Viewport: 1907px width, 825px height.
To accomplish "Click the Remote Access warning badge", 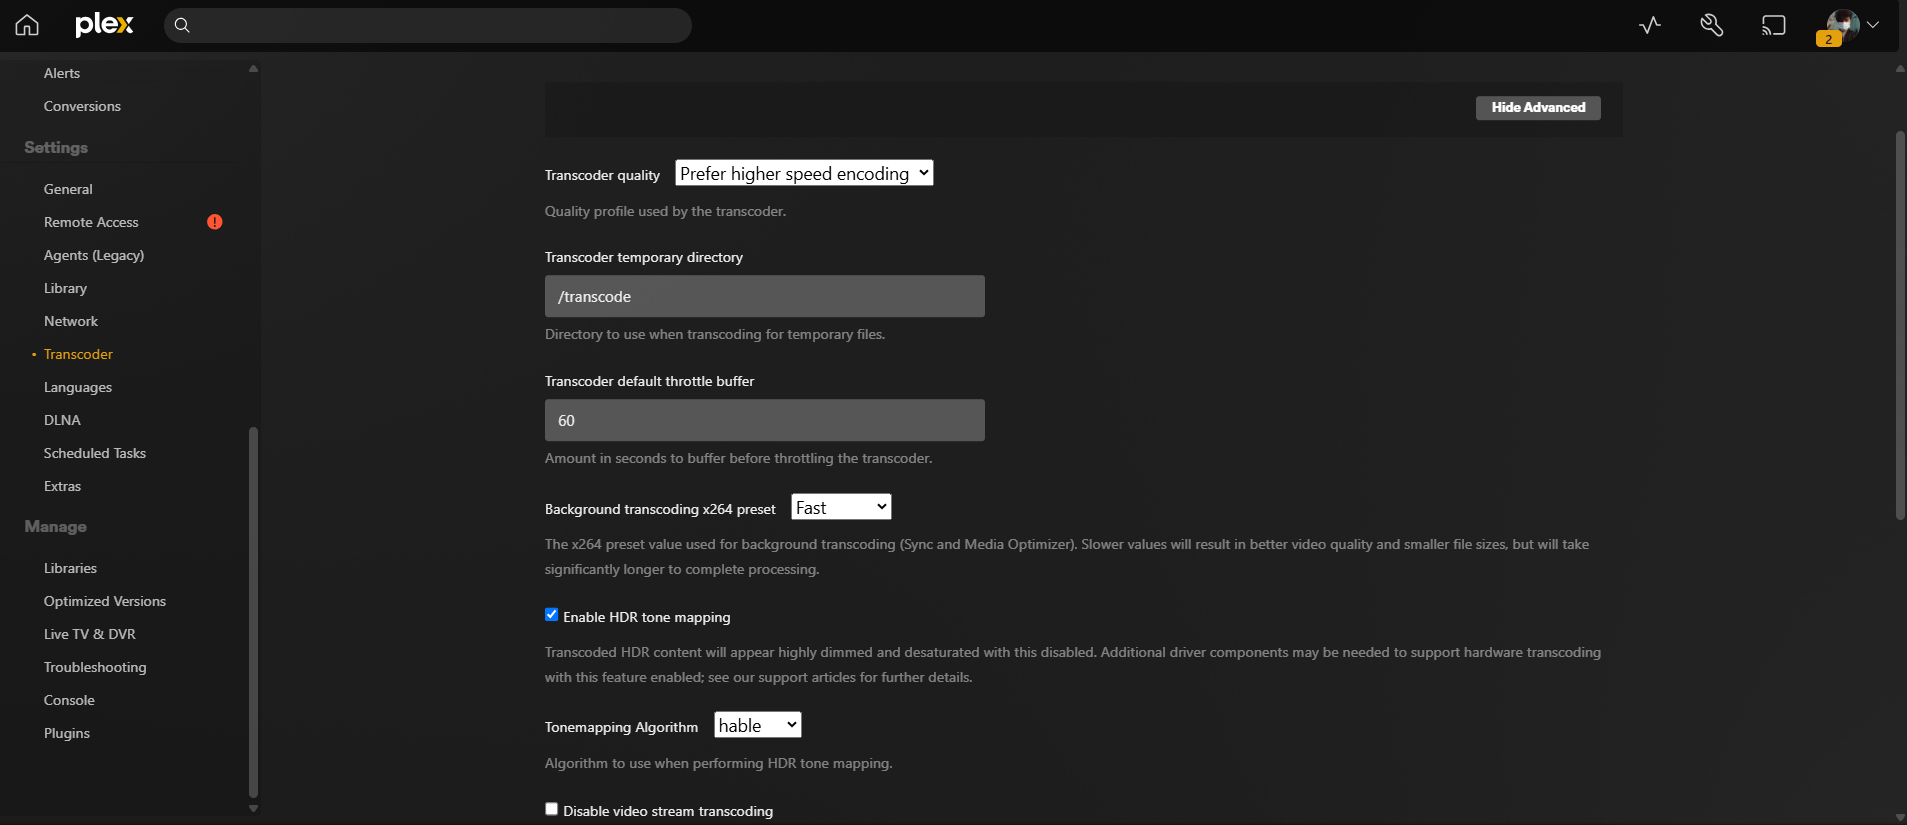I will (x=215, y=222).
